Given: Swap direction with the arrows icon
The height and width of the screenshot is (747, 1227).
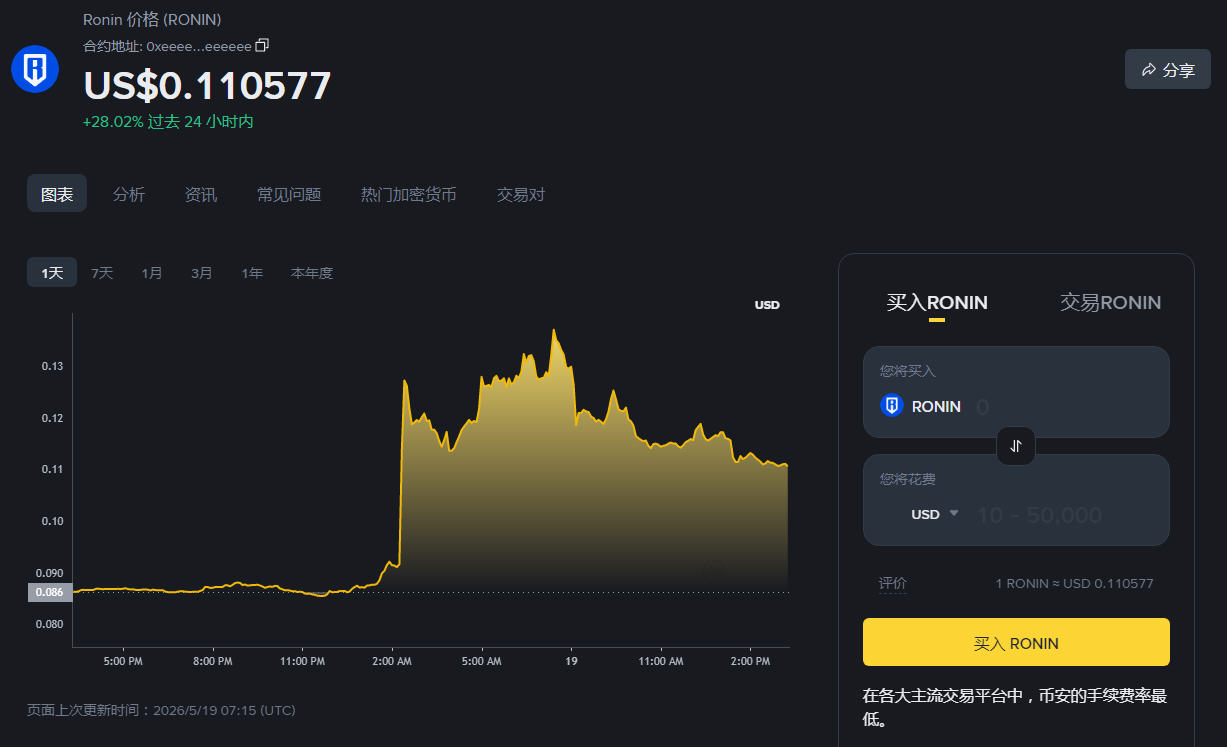Looking at the screenshot, I should pos(1016,446).
